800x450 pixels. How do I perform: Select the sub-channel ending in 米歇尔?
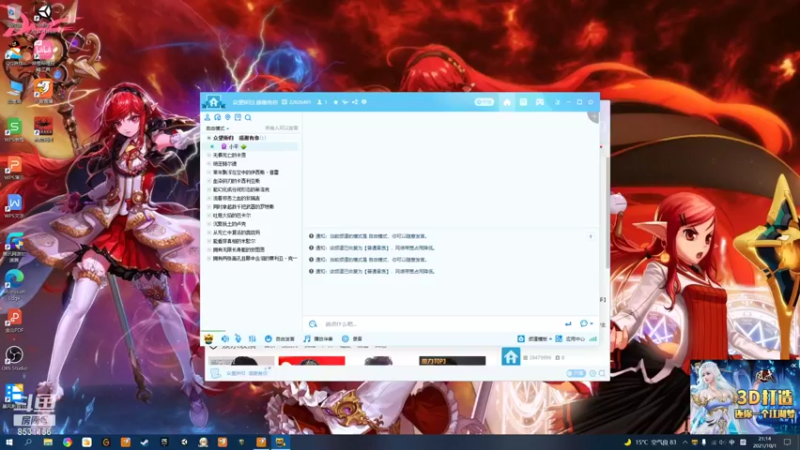[x=234, y=241]
